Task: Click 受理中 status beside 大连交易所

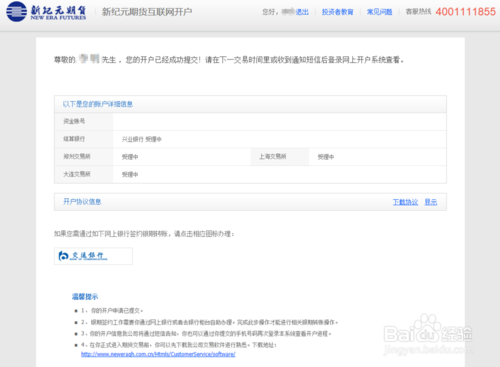Action: pyautogui.click(x=130, y=175)
